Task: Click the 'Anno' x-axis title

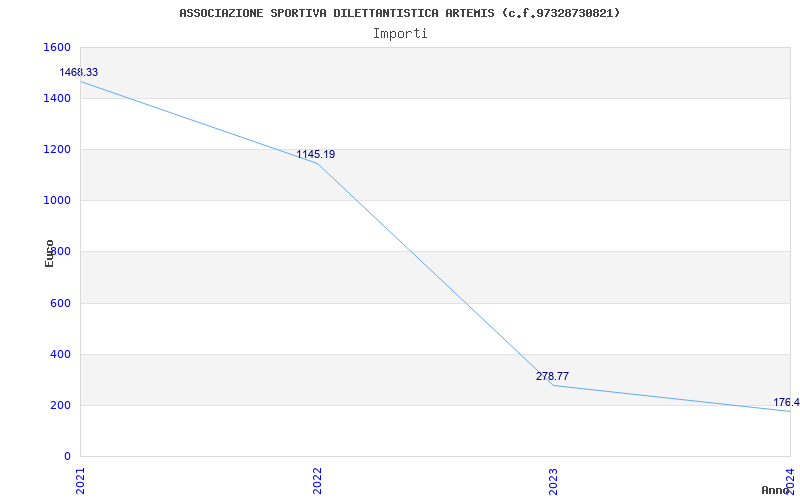Action: tap(776, 490)
